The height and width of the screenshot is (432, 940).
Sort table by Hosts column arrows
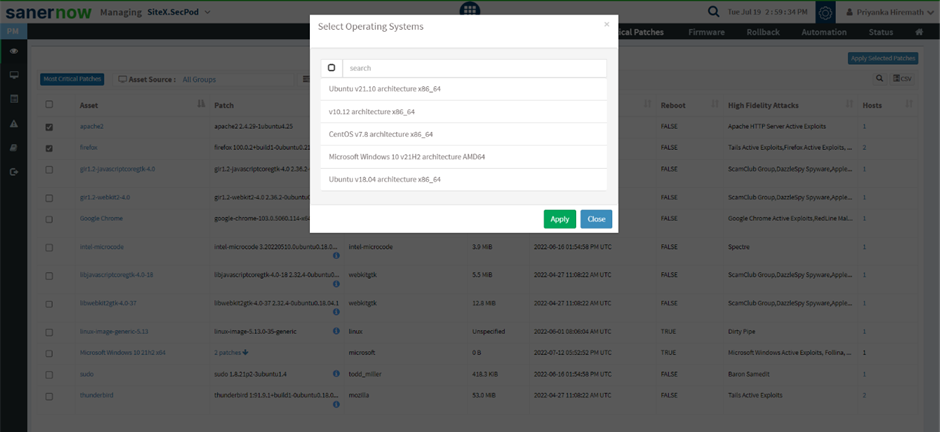(x=909, y=105)
